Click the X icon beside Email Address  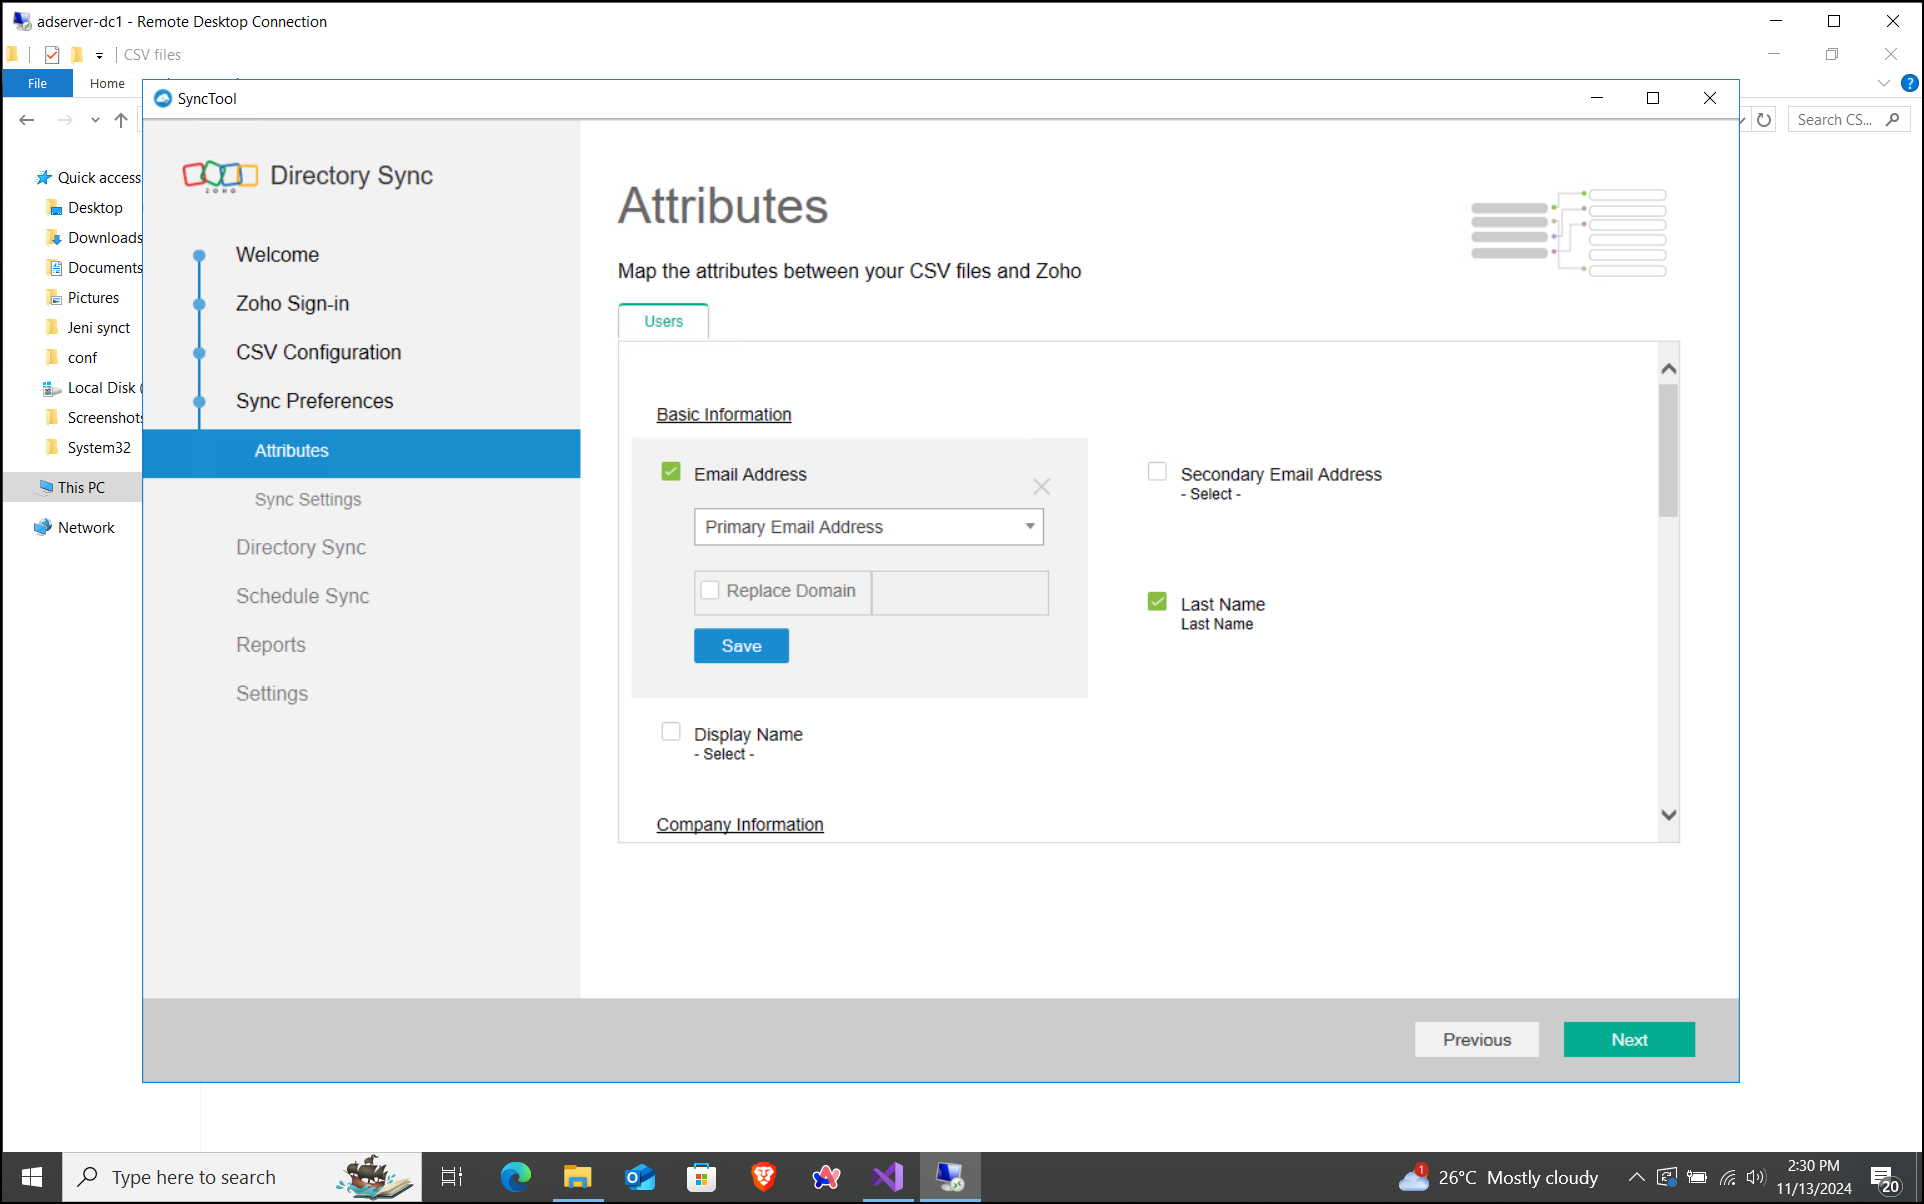[x=1041, y=487]
